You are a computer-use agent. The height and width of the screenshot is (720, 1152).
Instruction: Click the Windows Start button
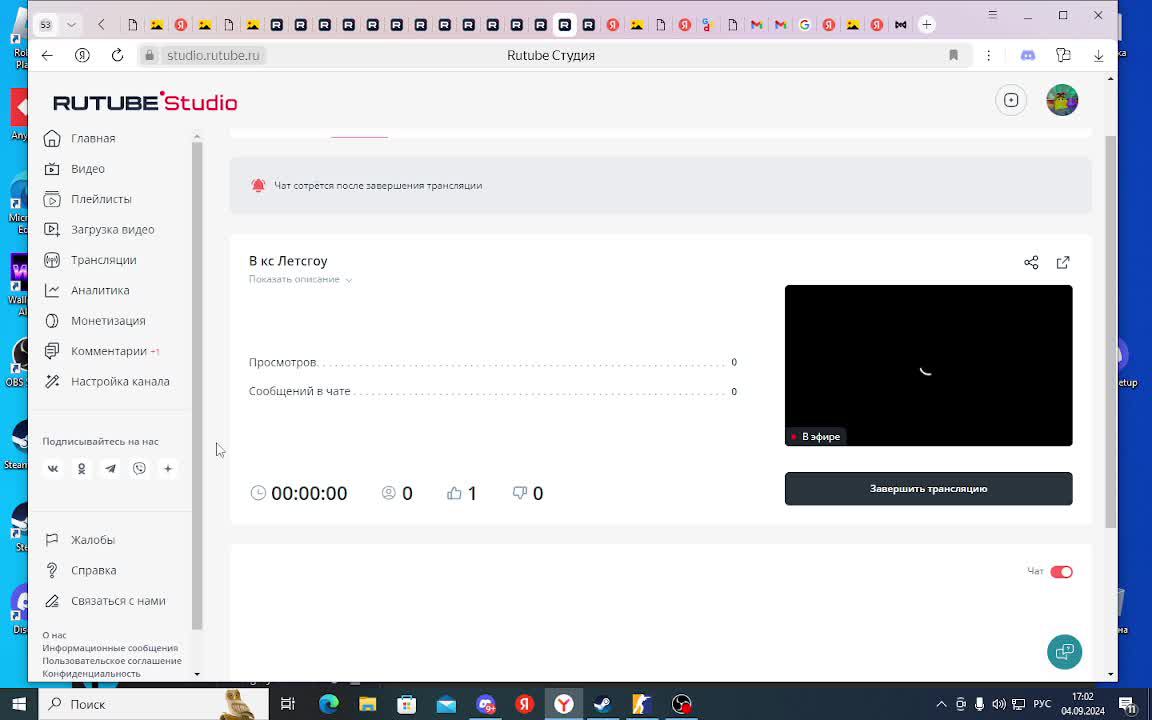(x=19, y=704)
